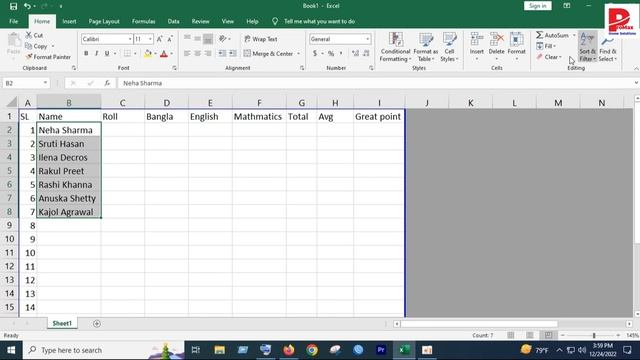Screen dimensions: 640x360
Task: Add a new sheet with plus button
Action: (97, 324)
